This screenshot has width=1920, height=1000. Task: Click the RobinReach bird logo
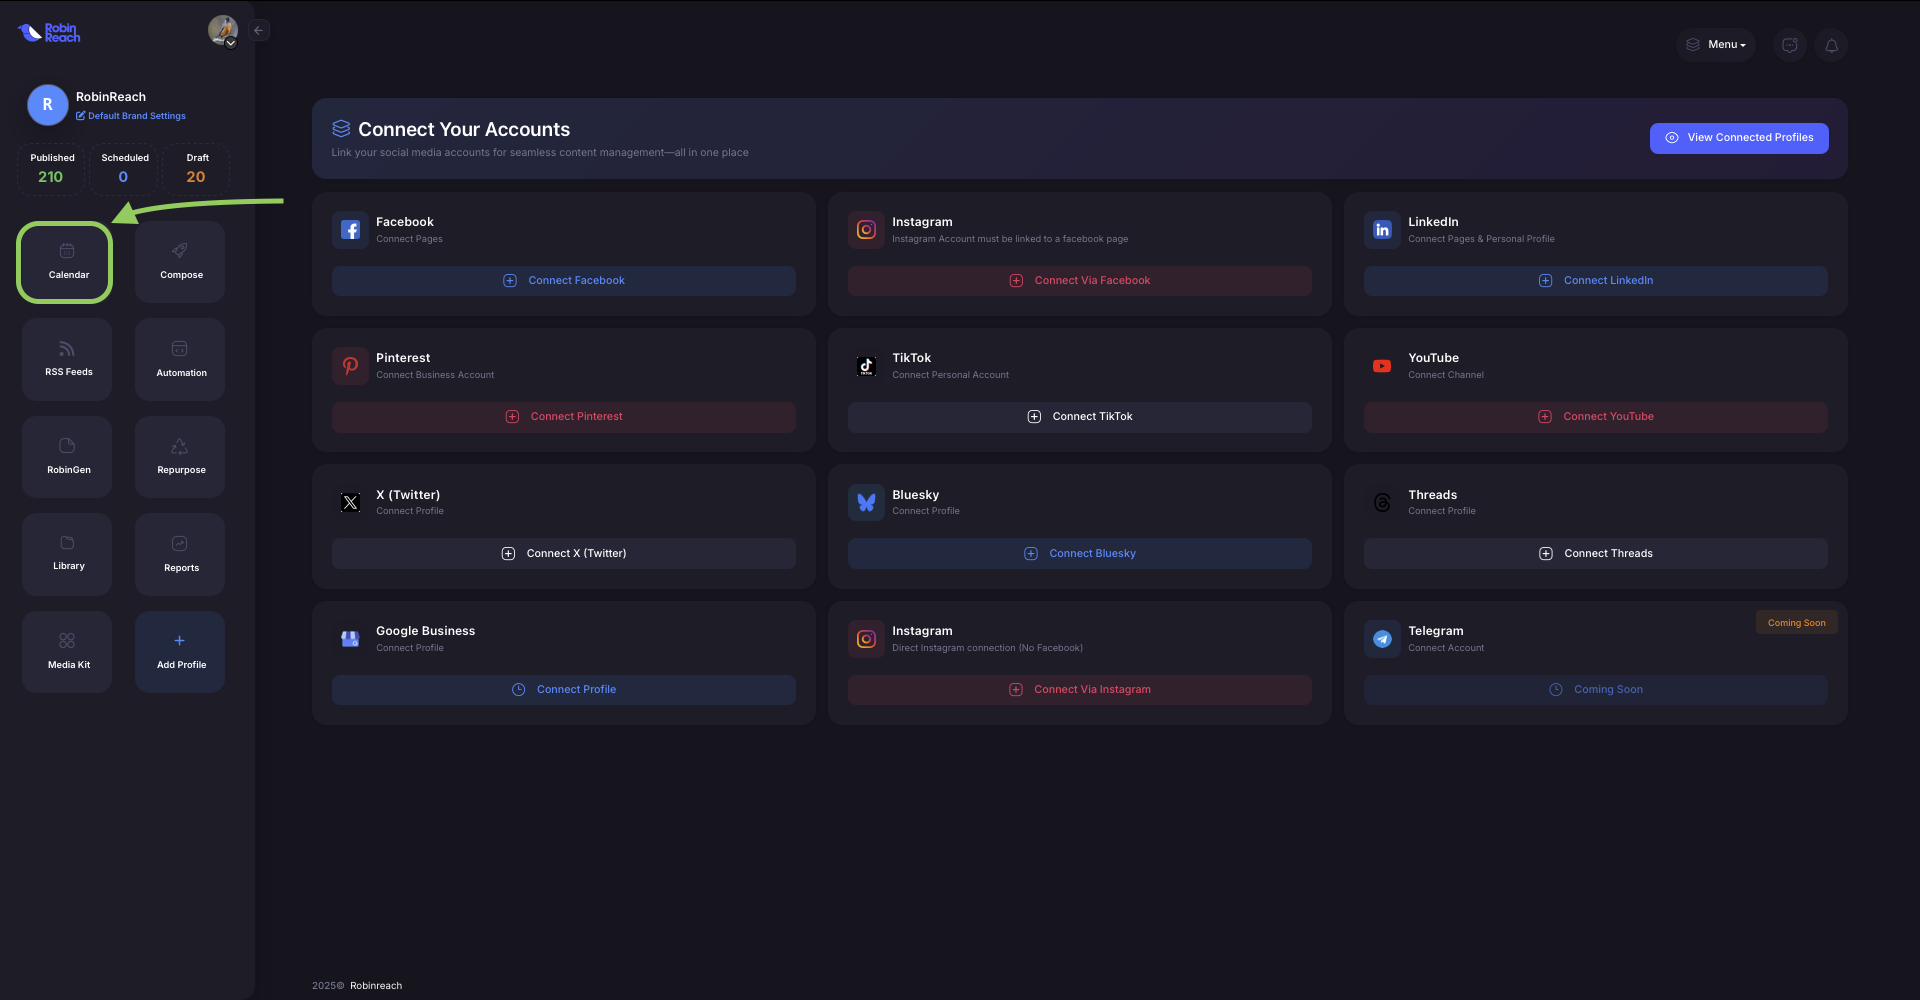click(x=49, y=32)
